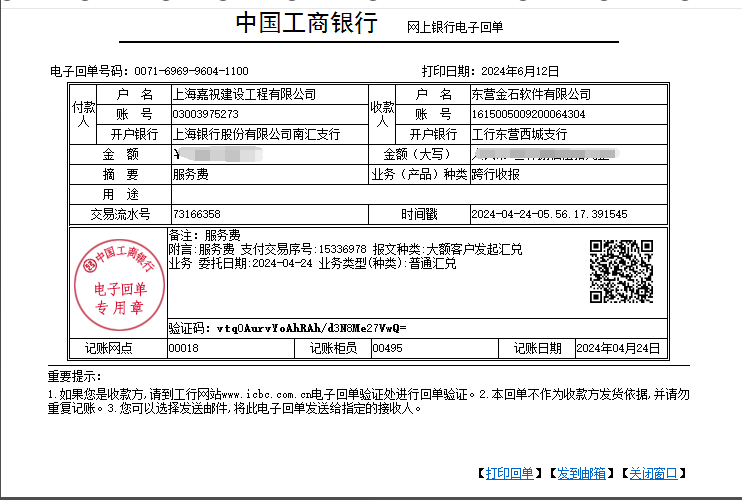
Task: Click the 网上银行电子回单 subtitle
Action: click(455, 27)
